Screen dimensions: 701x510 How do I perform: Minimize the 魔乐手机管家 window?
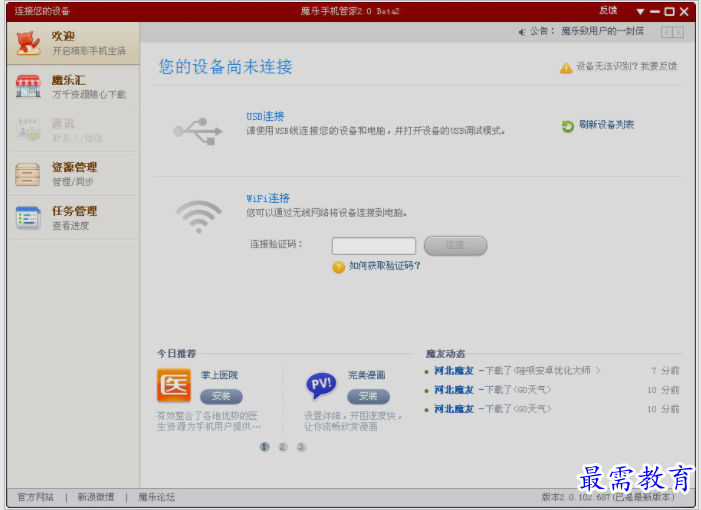click(655, 12)
